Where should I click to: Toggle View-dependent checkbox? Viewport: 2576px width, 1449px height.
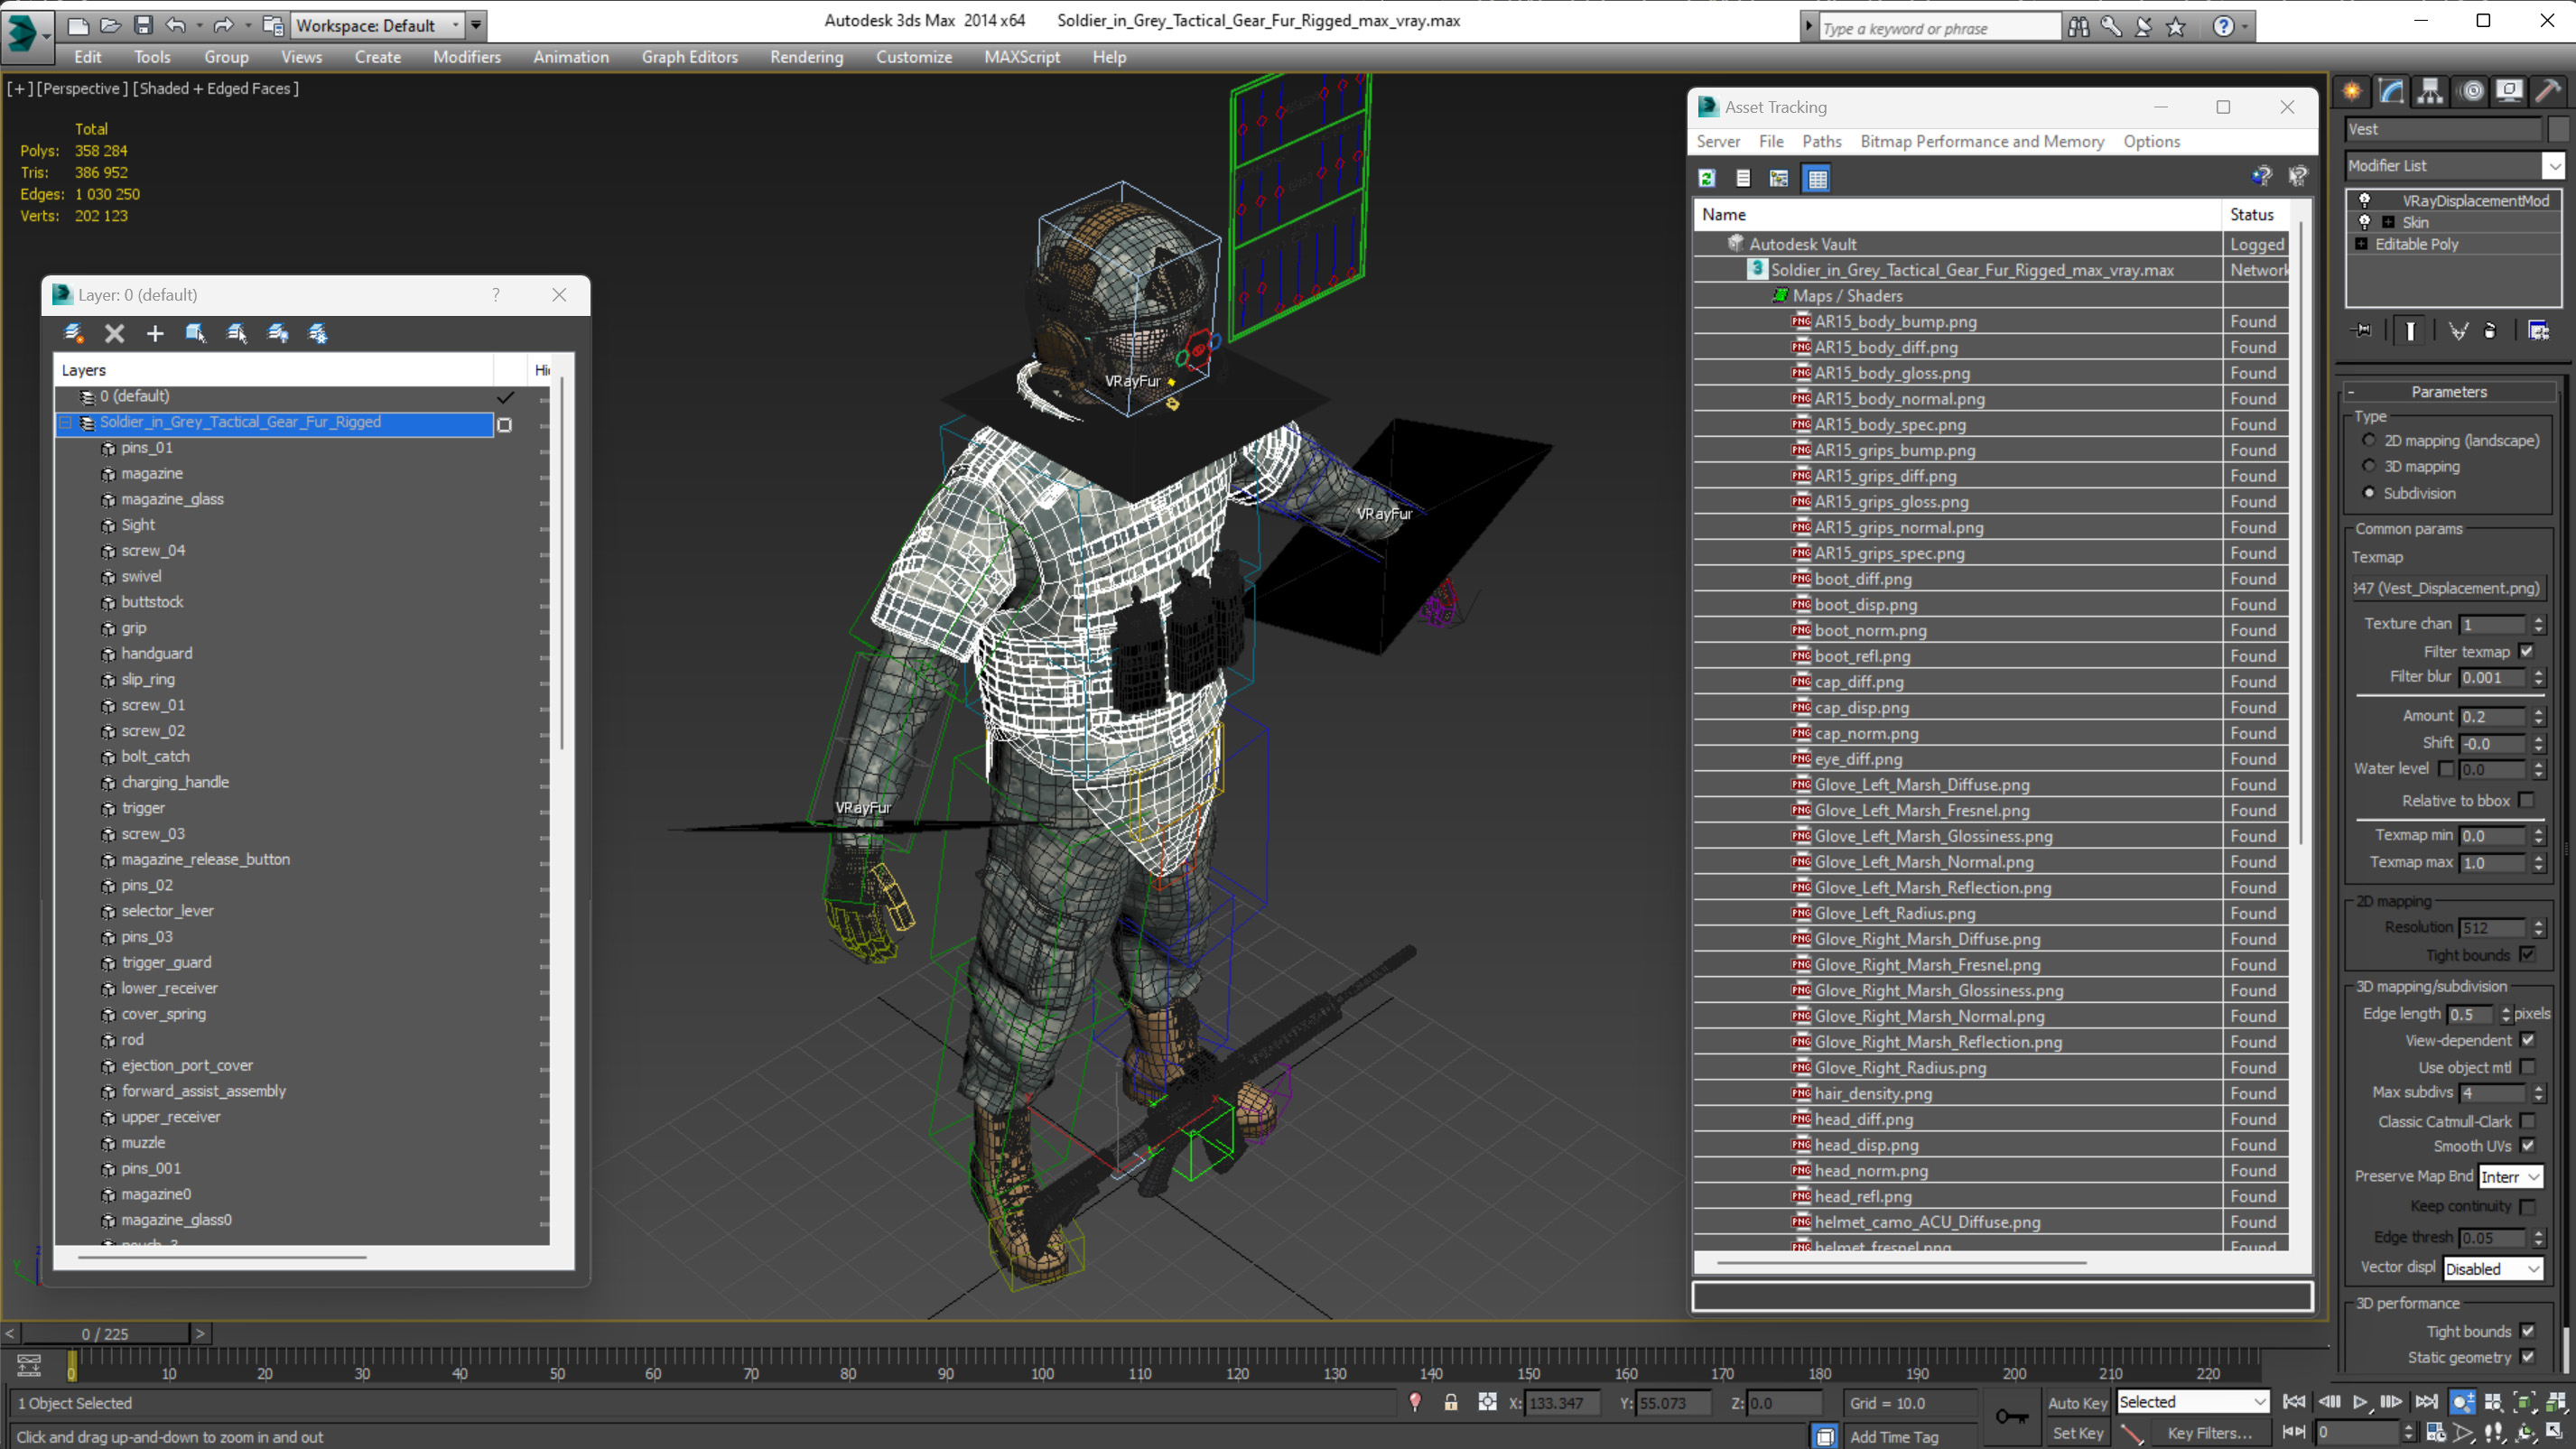pyautogui.click(x=2527, y=1041)
